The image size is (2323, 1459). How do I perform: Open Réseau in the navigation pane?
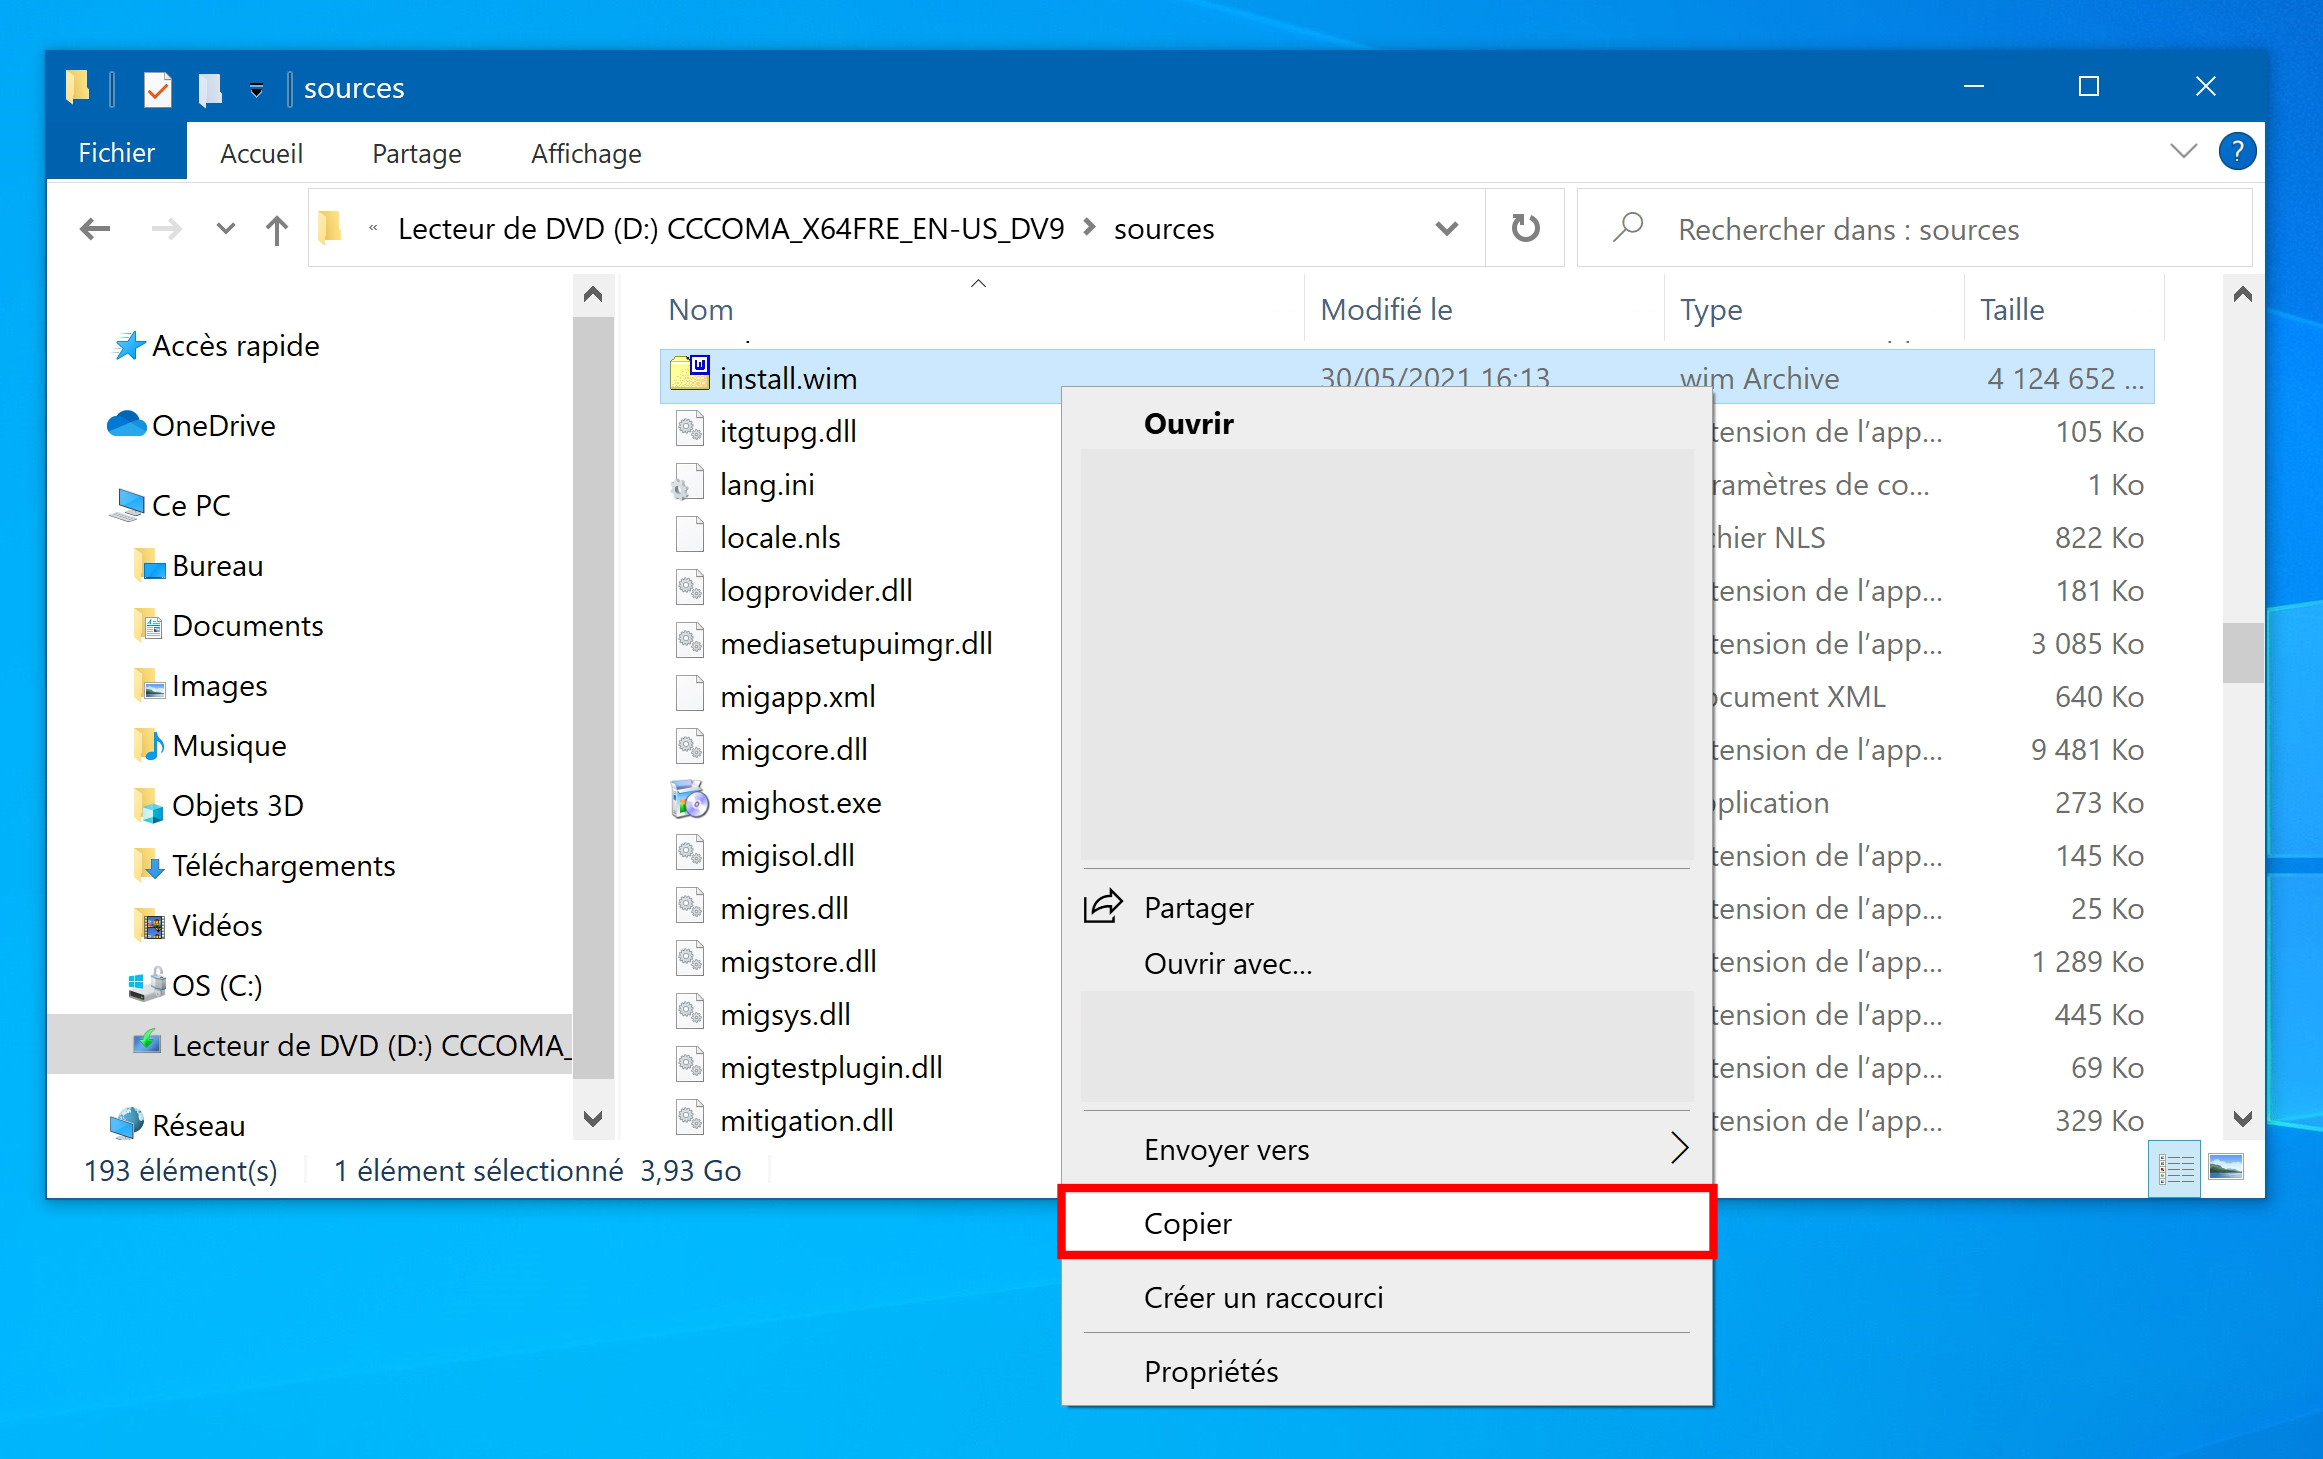[178, 1126]
